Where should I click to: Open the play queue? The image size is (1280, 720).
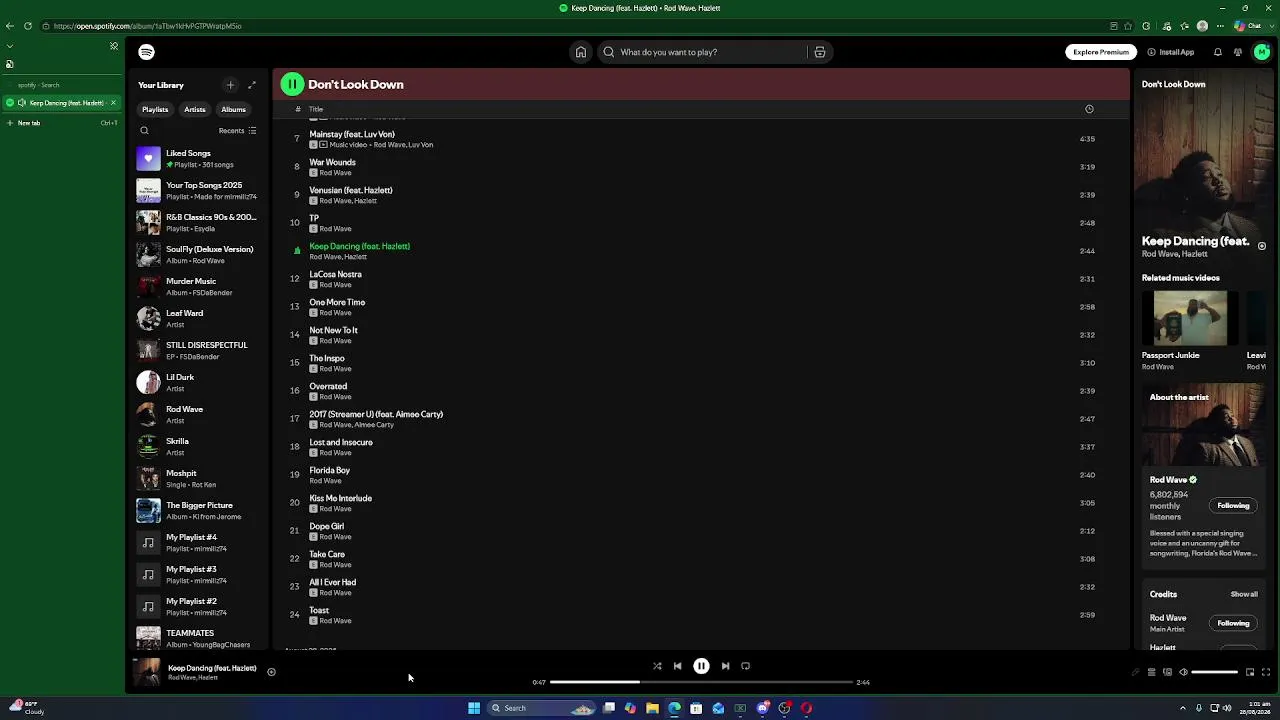click(x=1151, y=672)
